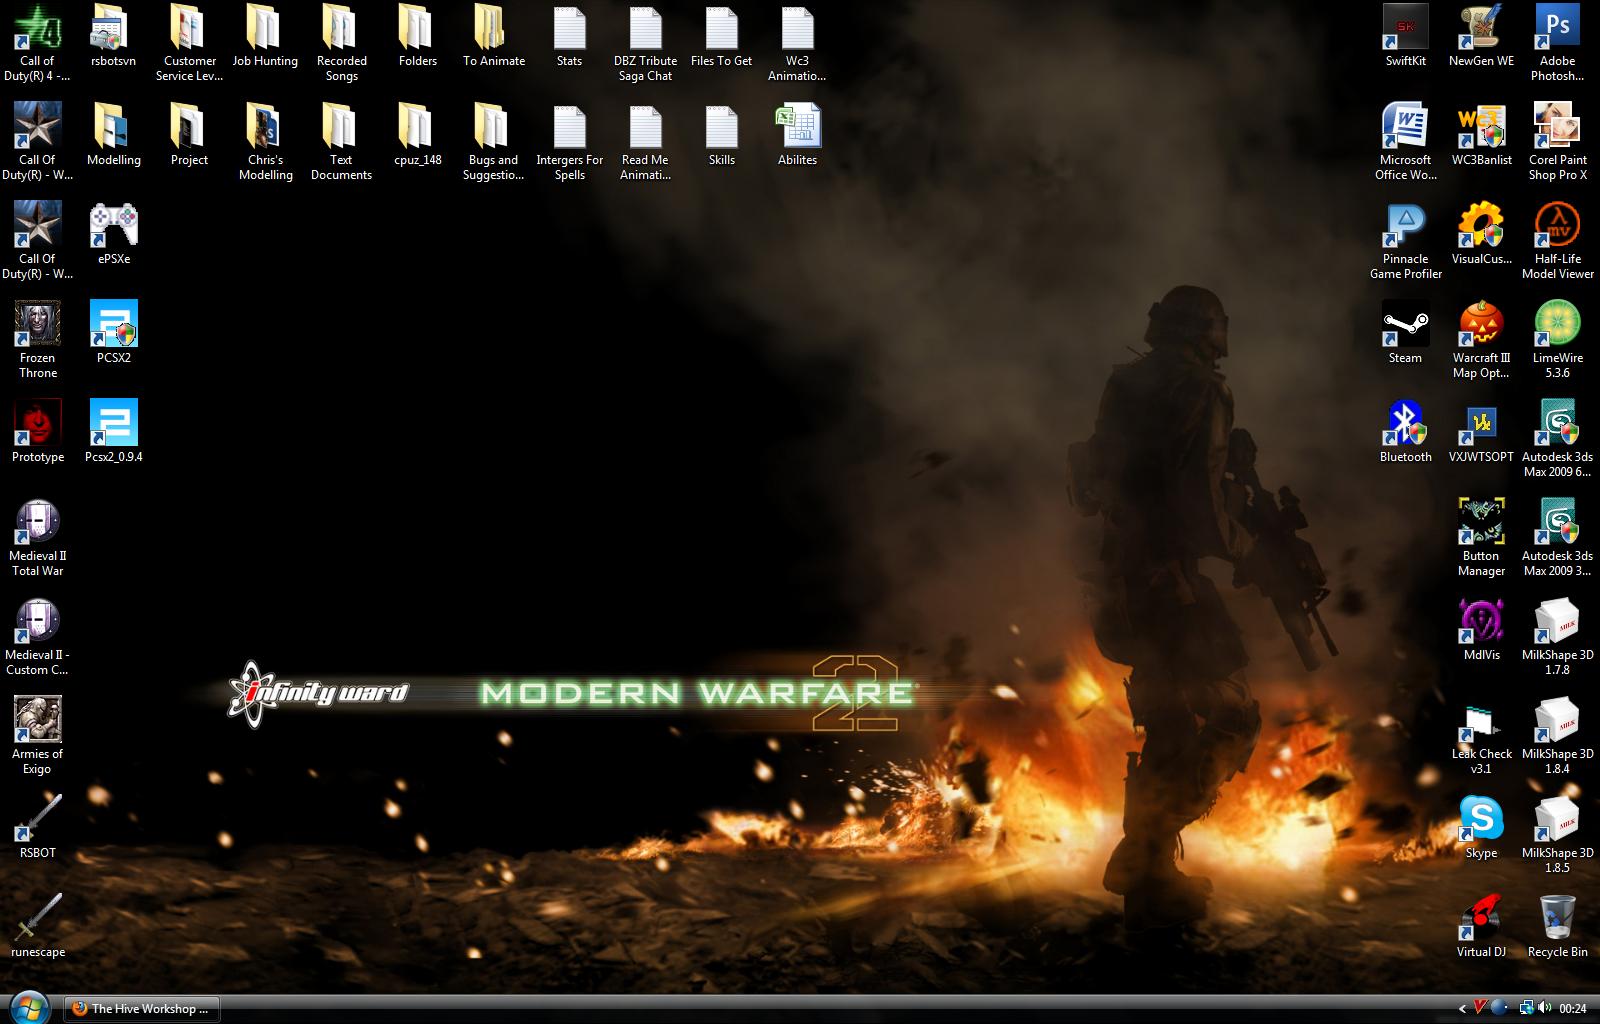Open the Files To Get text file
This screenshot has width=1600, height=1024.
[721, 37]
